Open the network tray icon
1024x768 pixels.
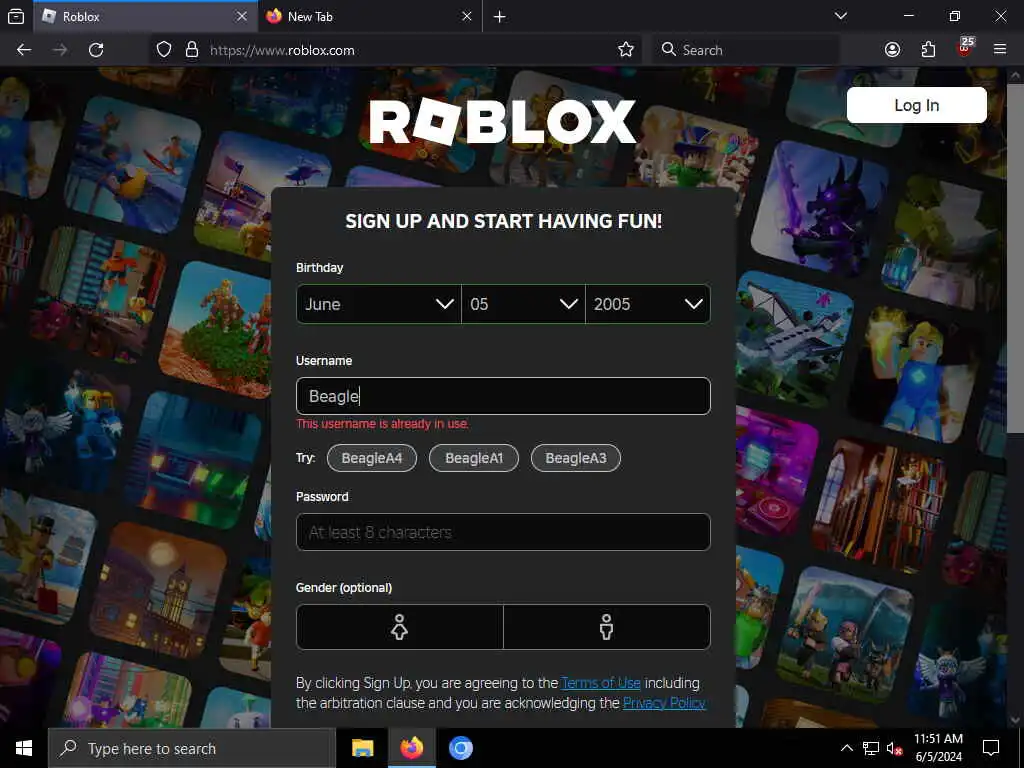point(871,748)
